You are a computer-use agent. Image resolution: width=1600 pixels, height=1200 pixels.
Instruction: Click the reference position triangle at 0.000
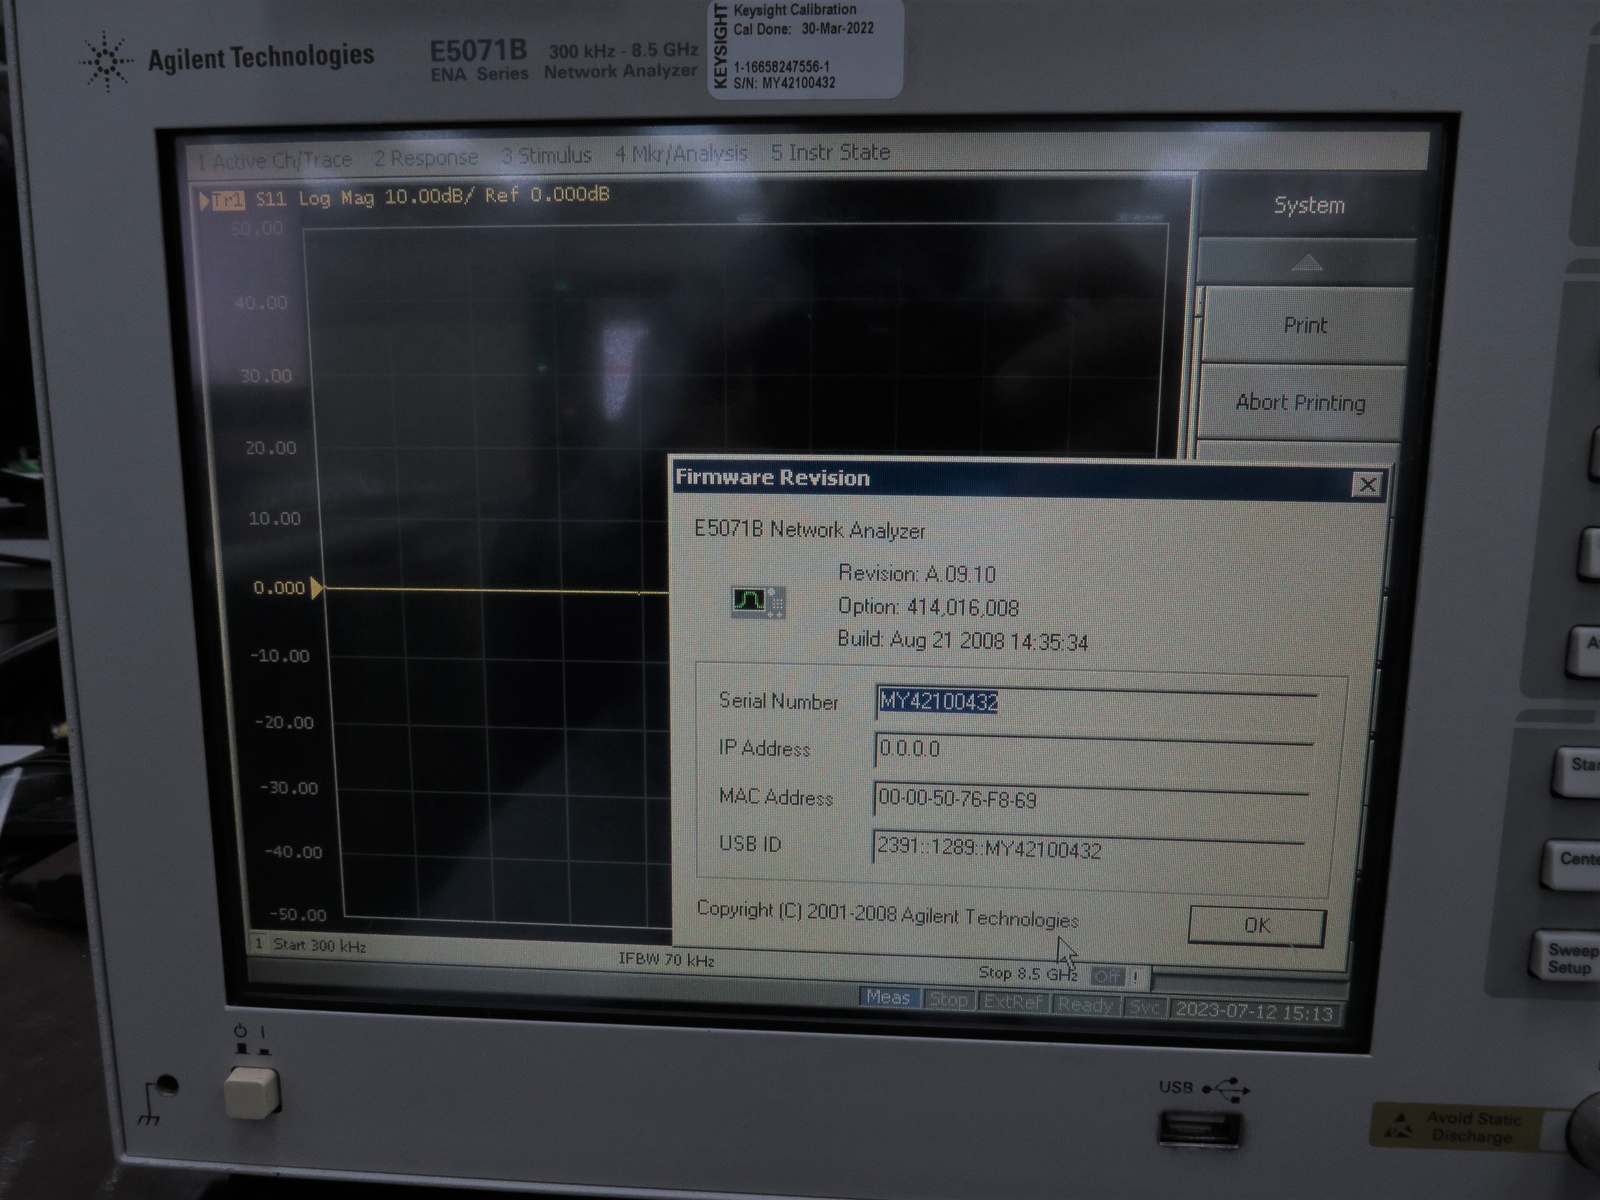coord(316,588)
